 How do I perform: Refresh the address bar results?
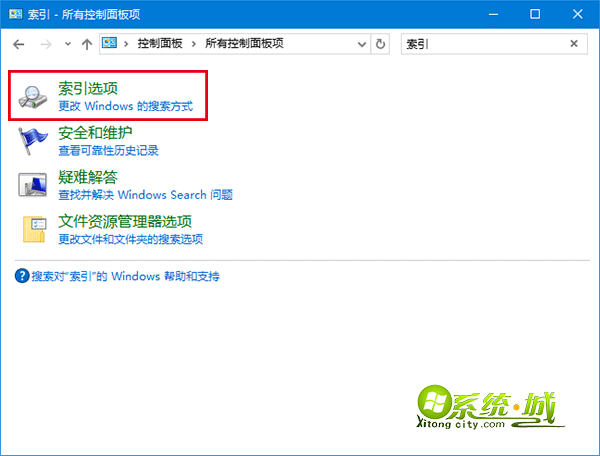coord(380,44)
